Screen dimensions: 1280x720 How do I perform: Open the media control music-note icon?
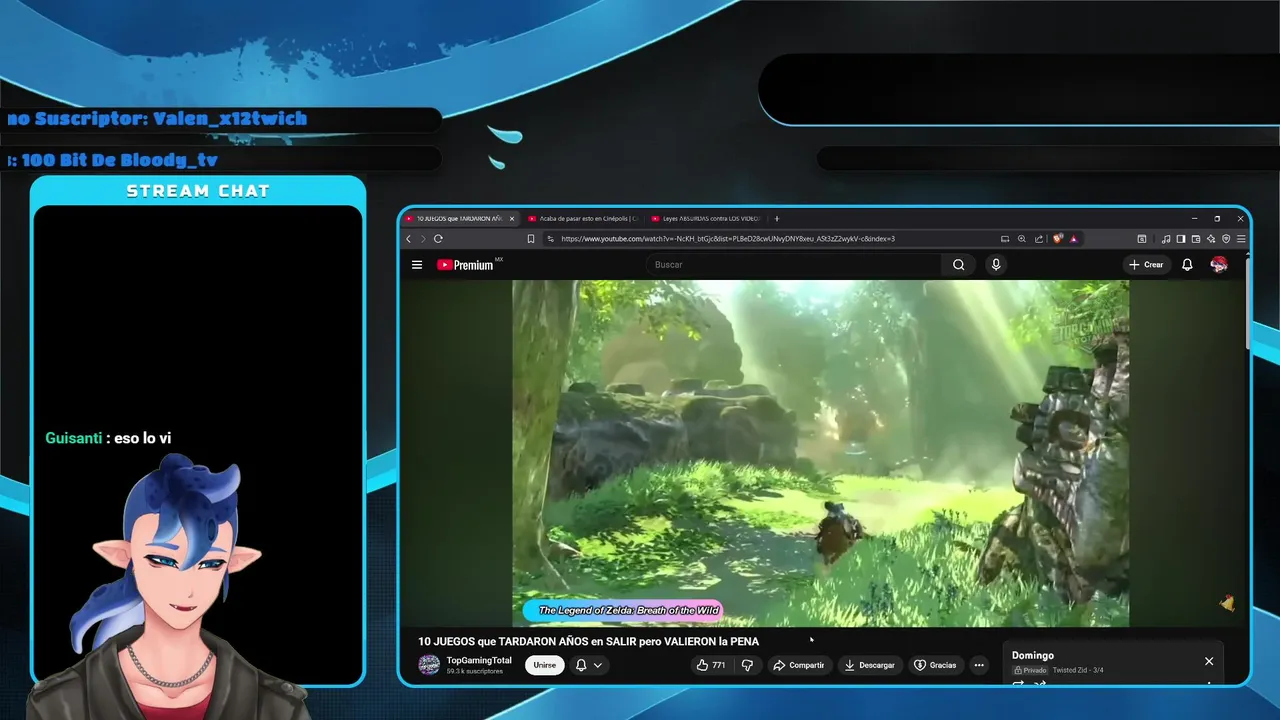pyautogui.click(x=1166, y=239)
